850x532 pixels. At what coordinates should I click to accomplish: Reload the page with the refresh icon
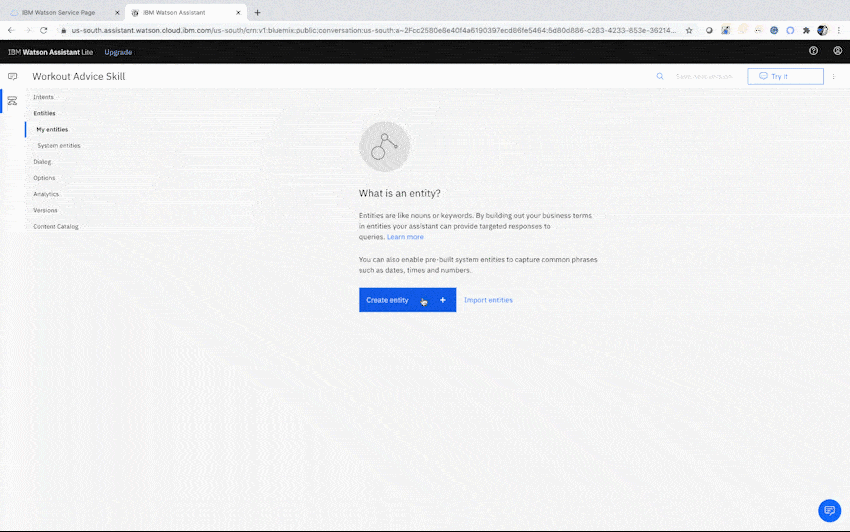[44, 30]
